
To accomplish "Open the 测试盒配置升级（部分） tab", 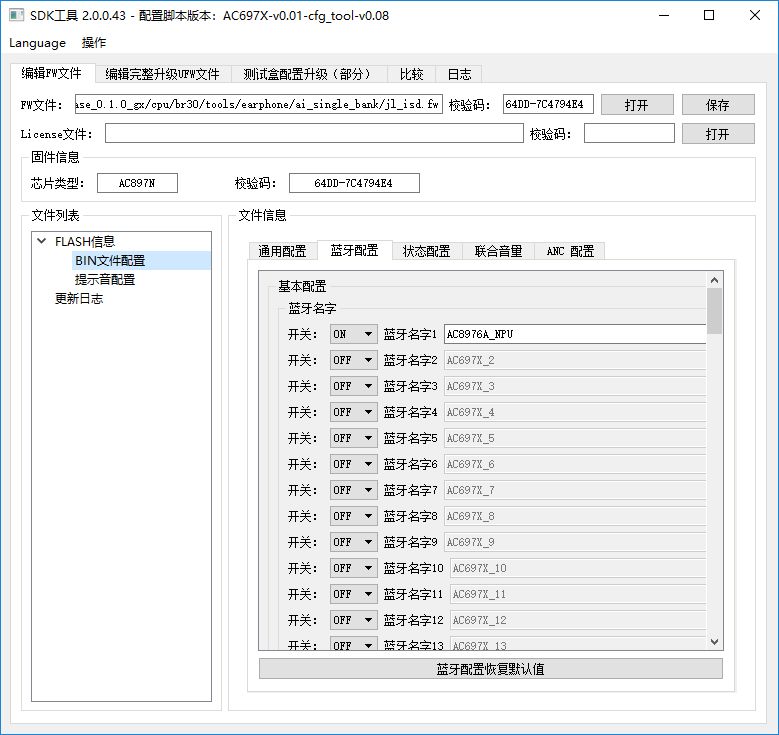I will coord(308,75).
